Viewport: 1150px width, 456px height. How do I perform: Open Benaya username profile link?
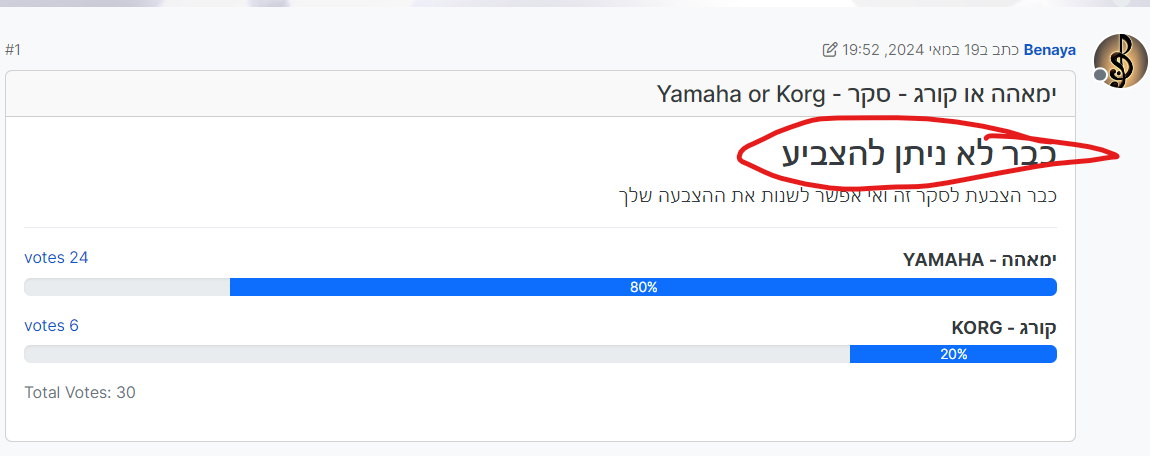coord(1050,50)
